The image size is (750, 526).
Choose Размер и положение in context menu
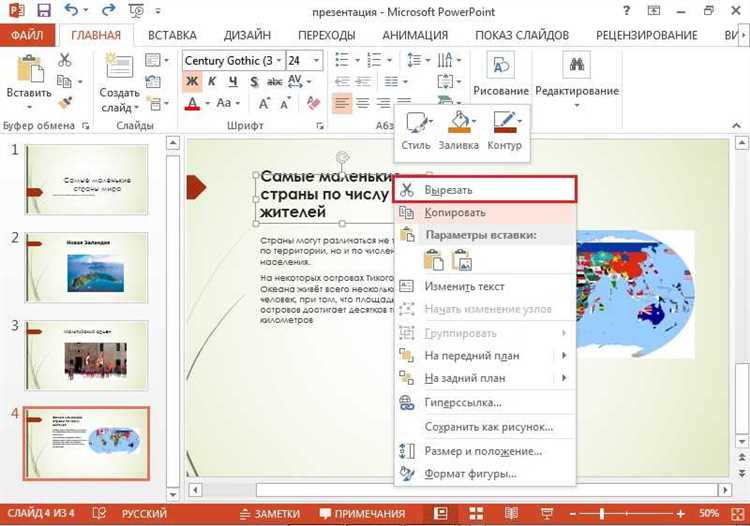point(485,451)
